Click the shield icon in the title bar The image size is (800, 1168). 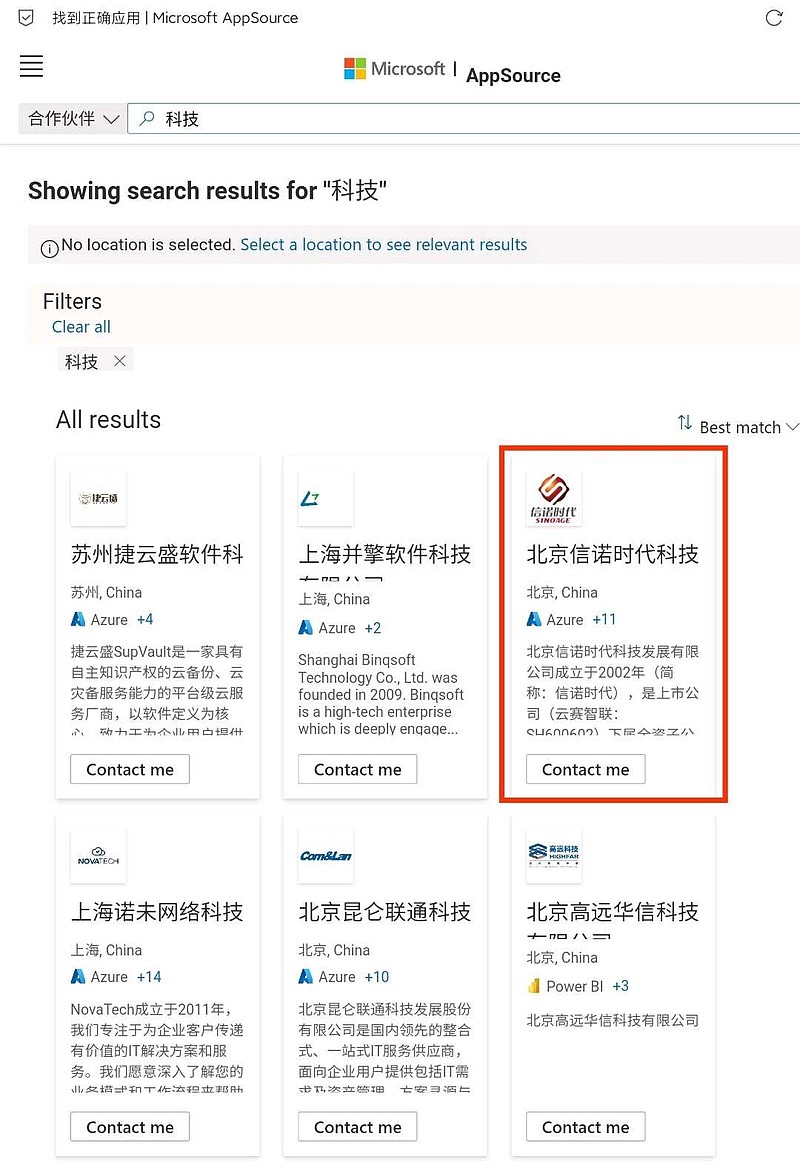[x=26, y=18]
